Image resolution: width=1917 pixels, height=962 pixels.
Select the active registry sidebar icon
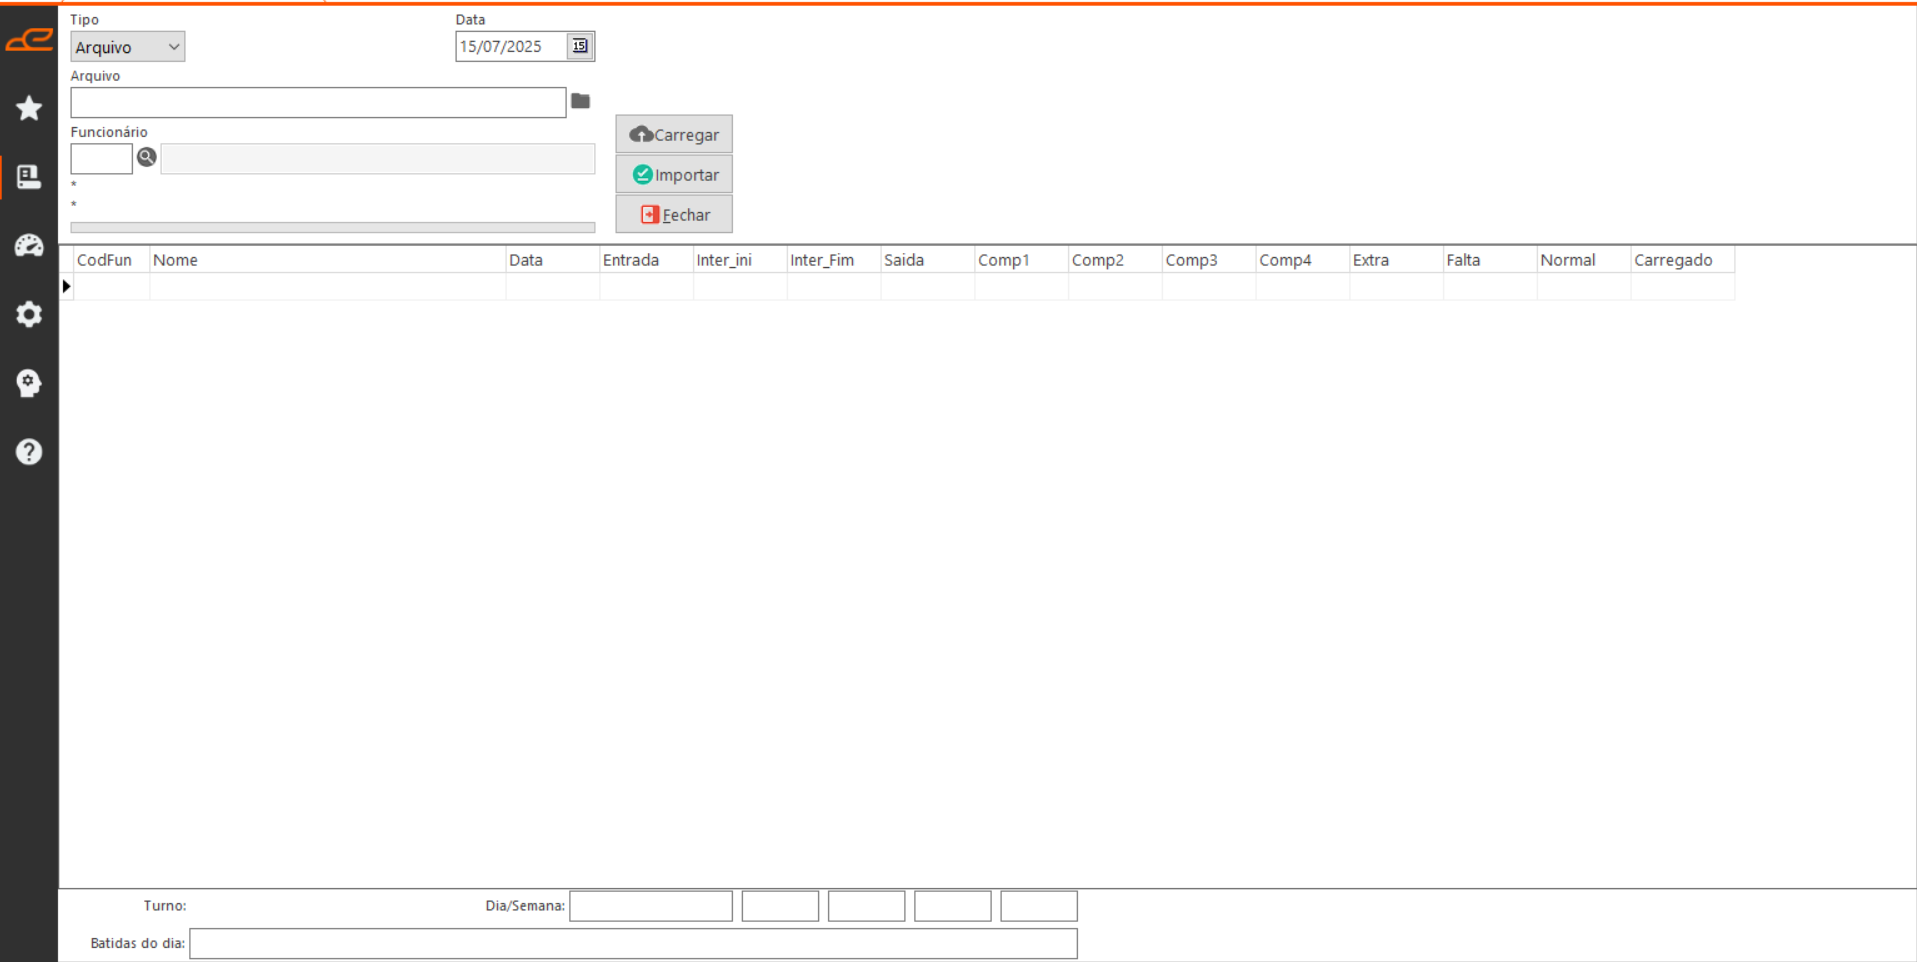pyautogui.click(x=29, y=177)
